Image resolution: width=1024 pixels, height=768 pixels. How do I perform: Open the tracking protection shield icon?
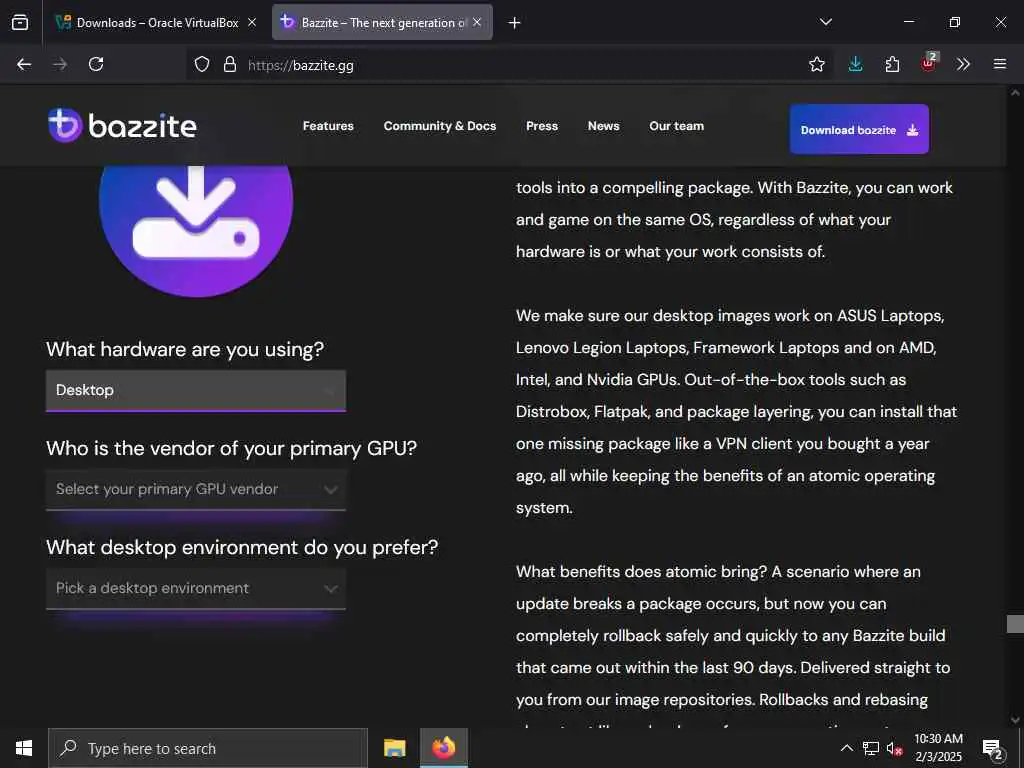[x=202, y=64]
